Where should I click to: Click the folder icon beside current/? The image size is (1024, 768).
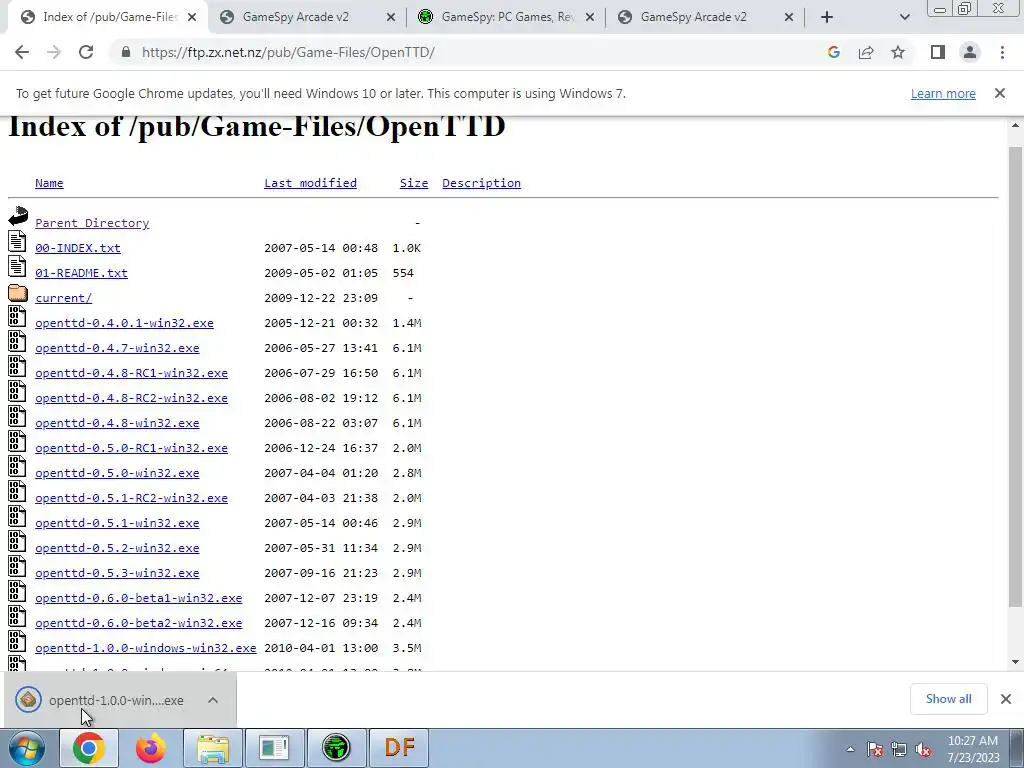[18, 292]
